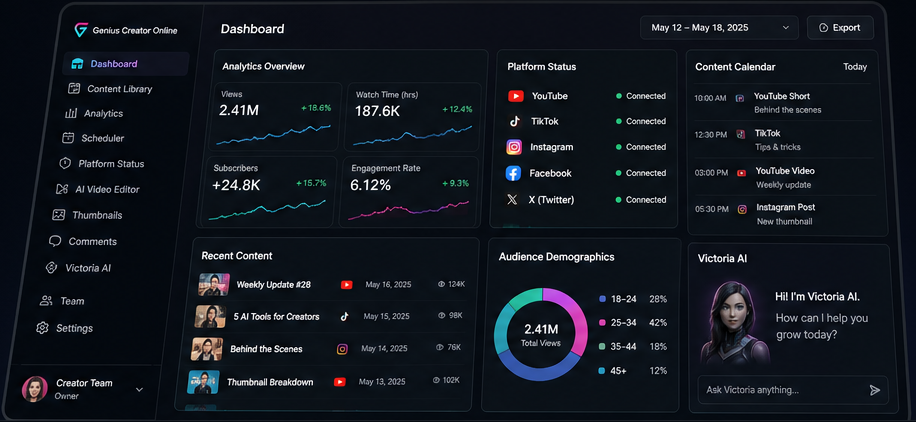Click the views eye icon beside 124K
Image resolution: width=916 pixels, height=422 pixels.
pyautogui.click(x=441, y=284)
